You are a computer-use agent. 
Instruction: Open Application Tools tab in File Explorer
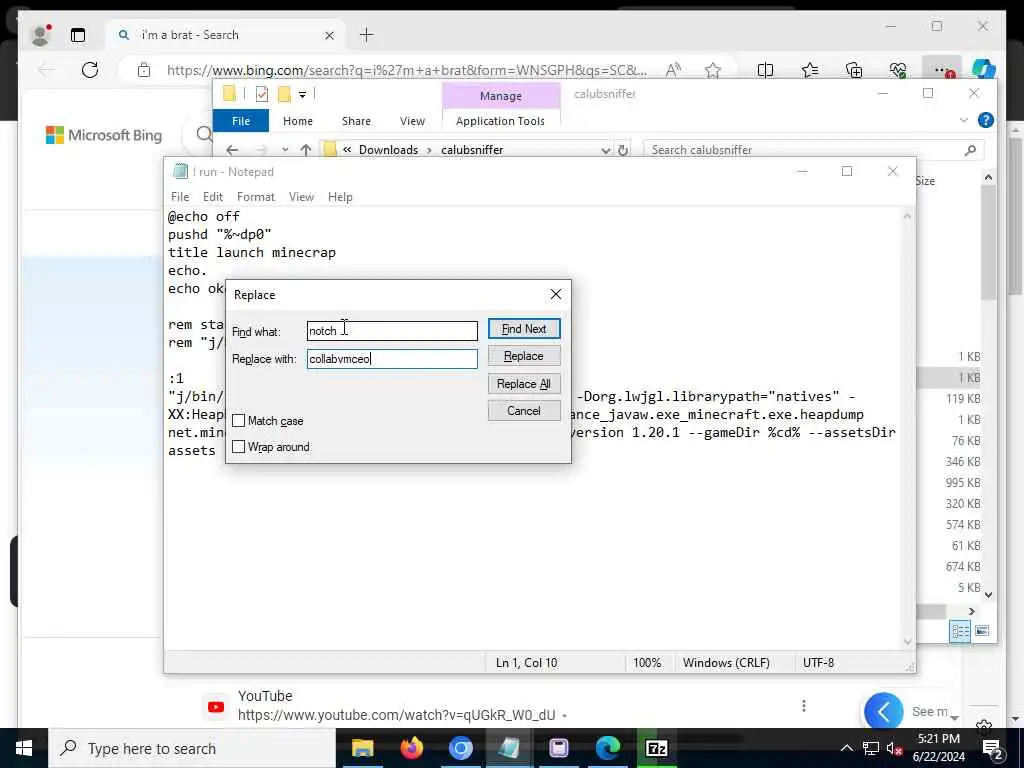tap(500, 121)
